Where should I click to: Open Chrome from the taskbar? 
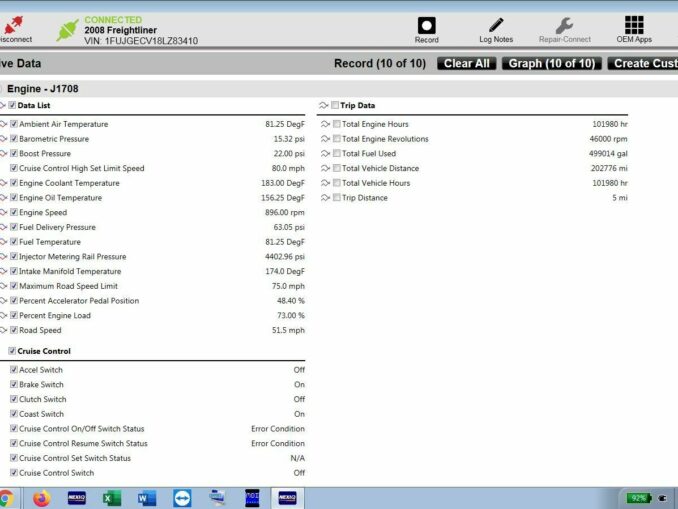click(x=6, y=499)
